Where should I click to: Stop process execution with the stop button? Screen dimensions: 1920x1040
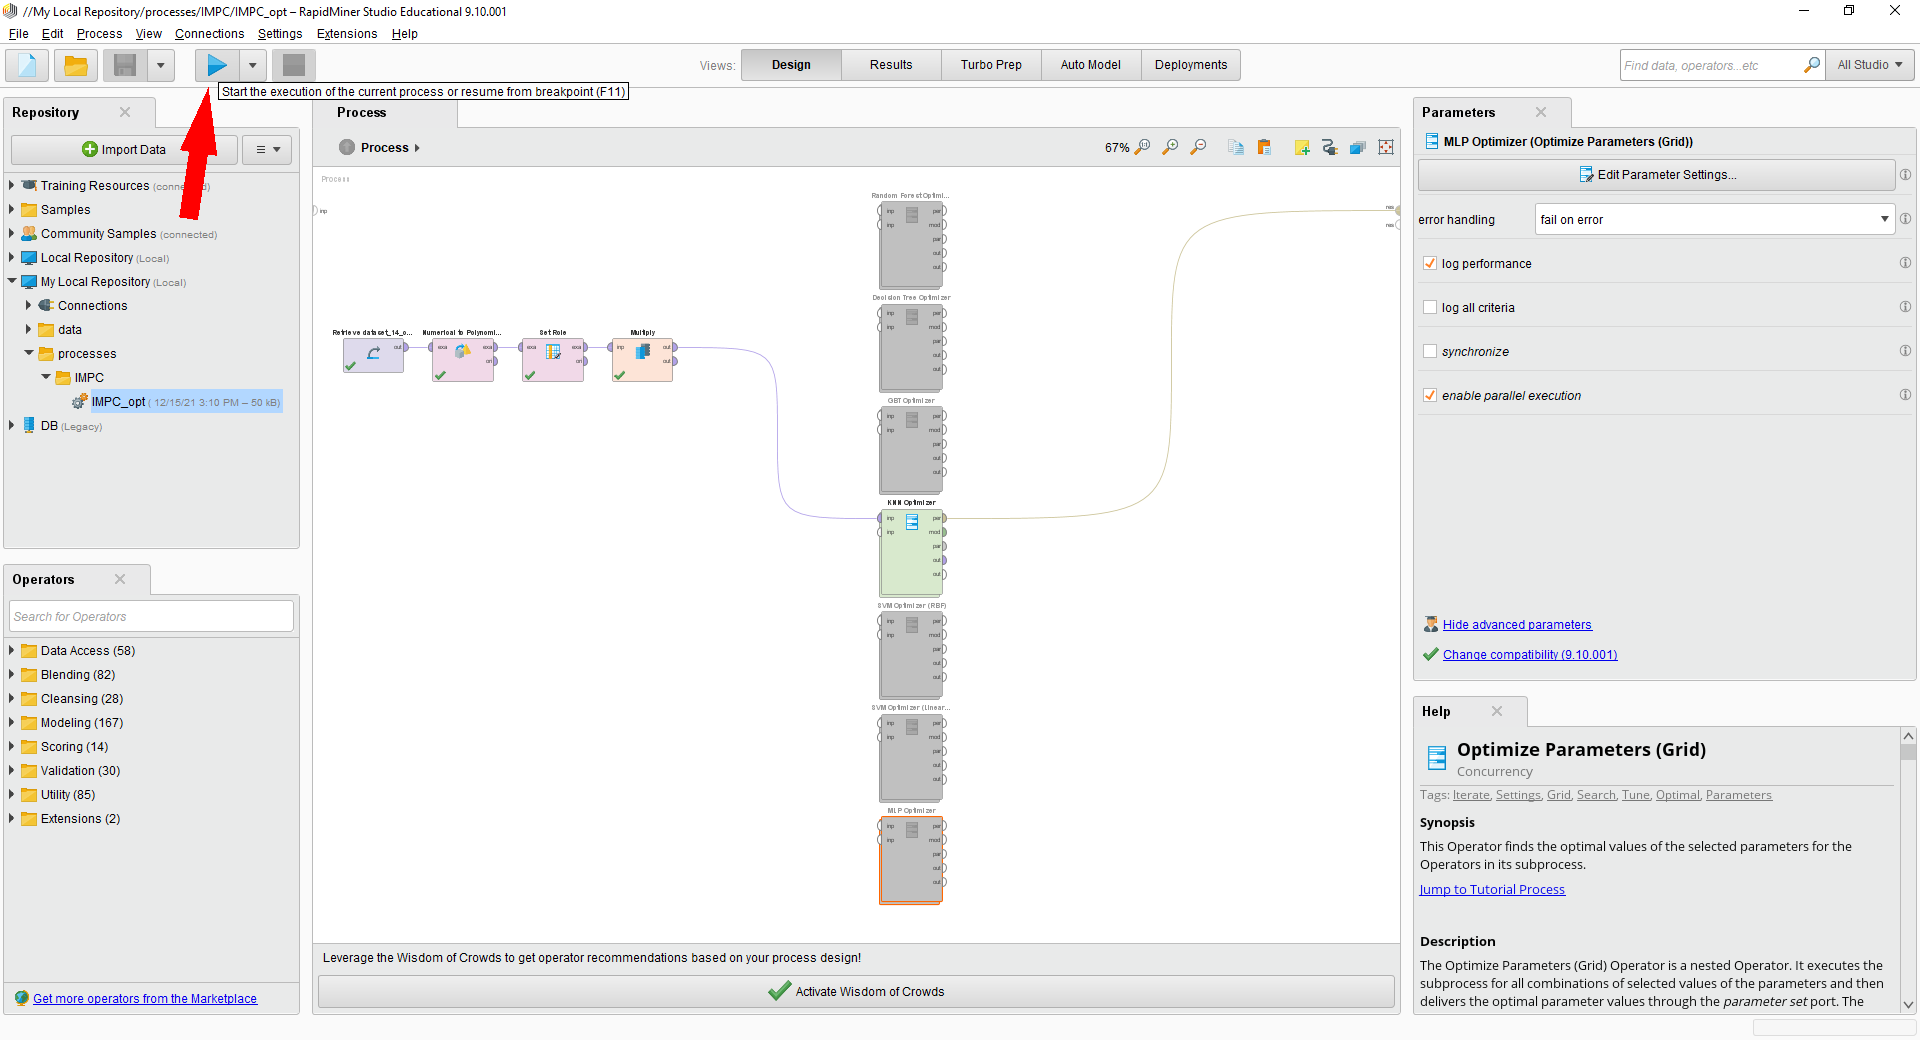294,65
